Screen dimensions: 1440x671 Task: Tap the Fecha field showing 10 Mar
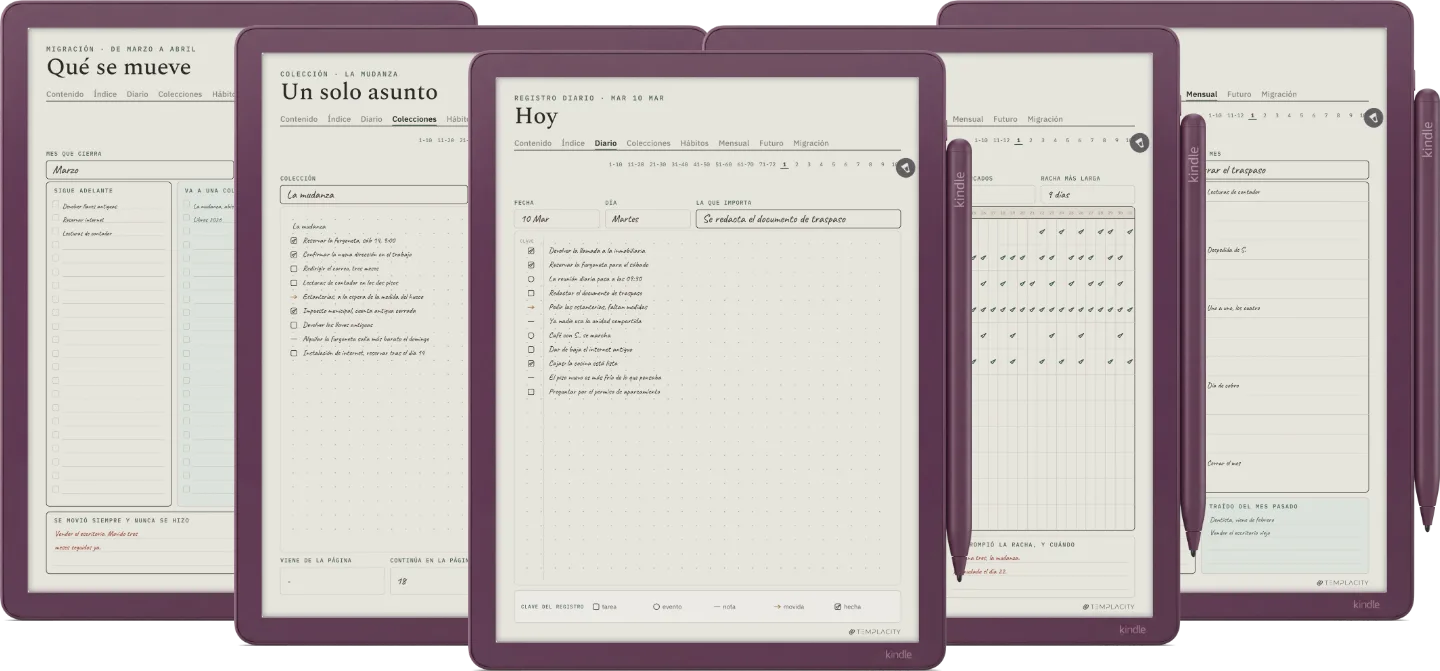pos(557,219)
